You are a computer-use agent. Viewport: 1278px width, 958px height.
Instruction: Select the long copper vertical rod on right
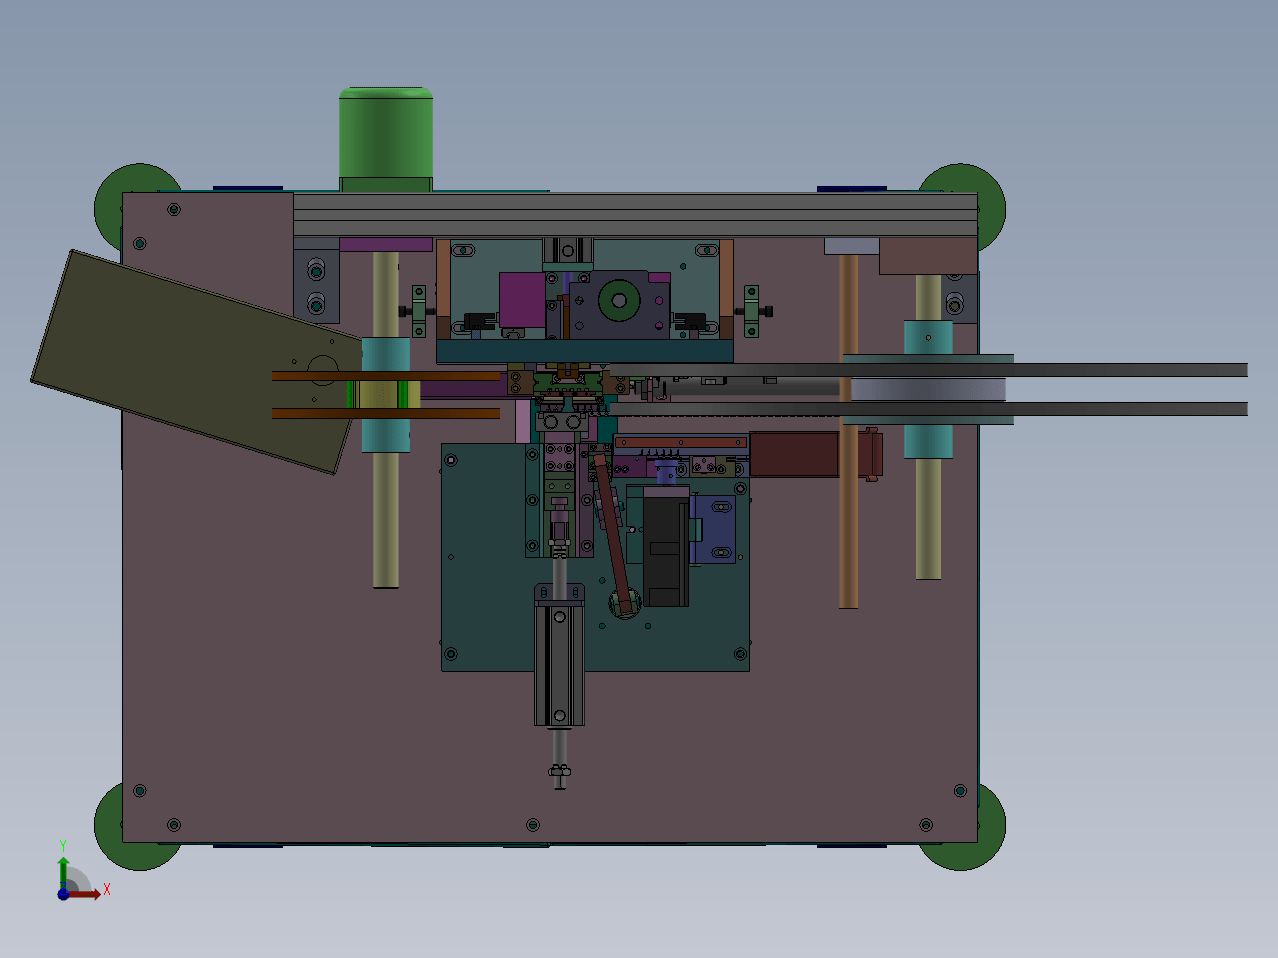click(848, 431)
